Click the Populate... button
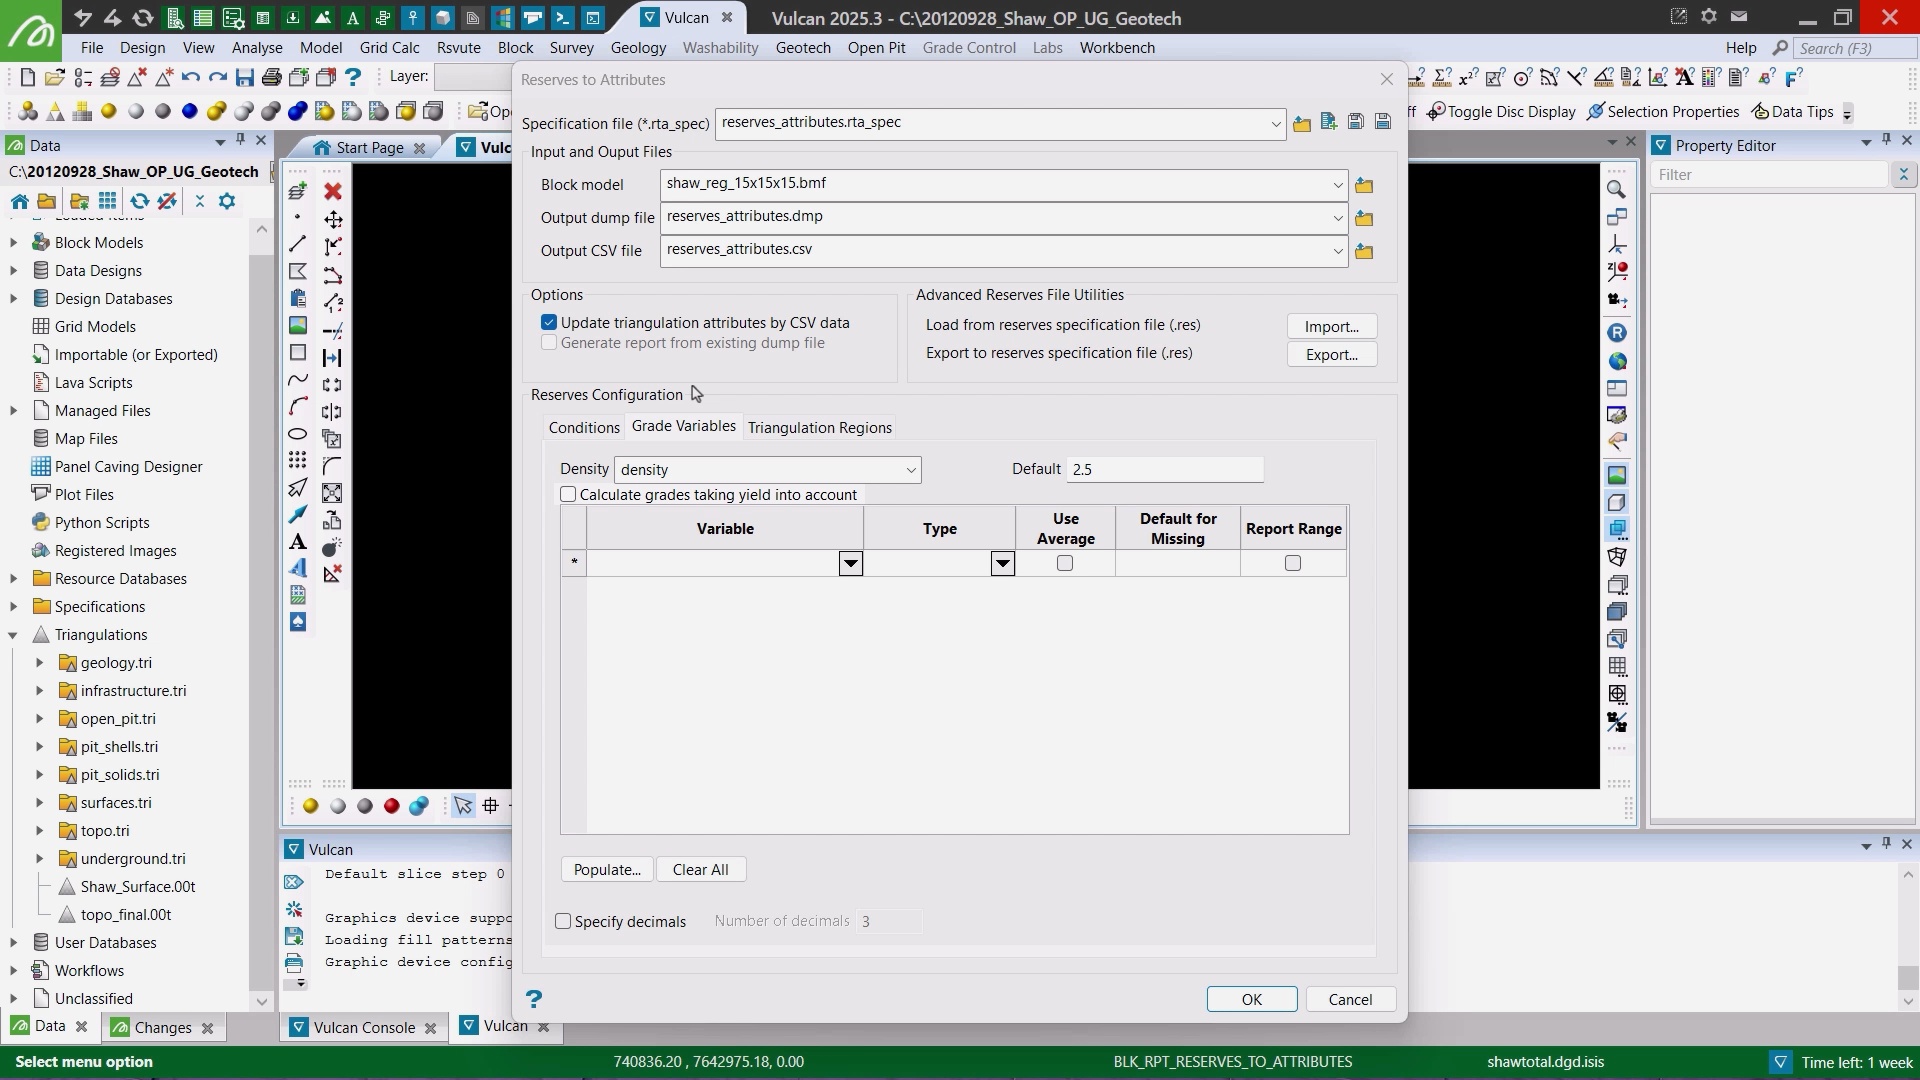This screenshot has width=1920, height=1080. pyautogui.click(x=606, y=869)
